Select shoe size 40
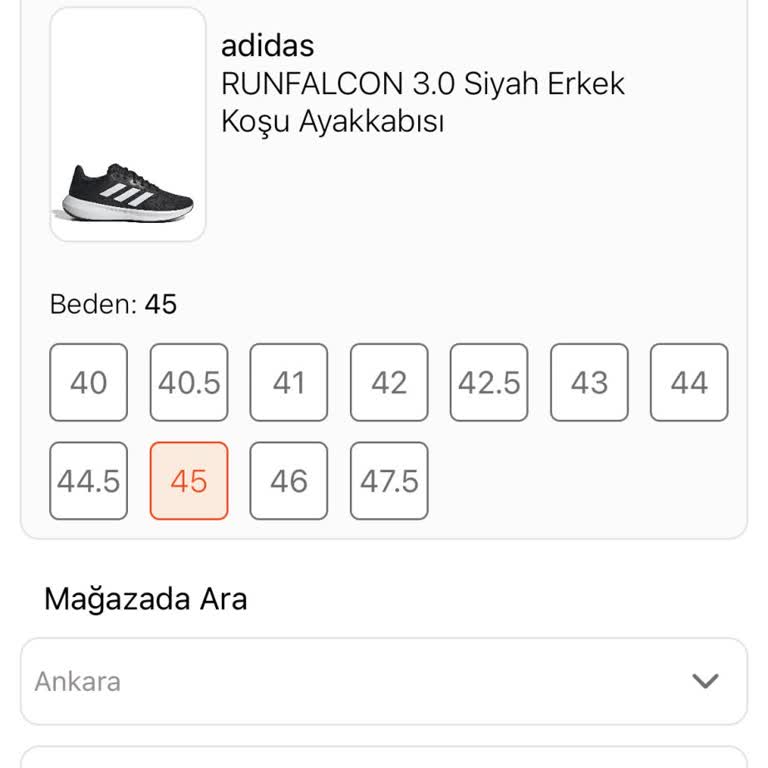 point(88,382)
